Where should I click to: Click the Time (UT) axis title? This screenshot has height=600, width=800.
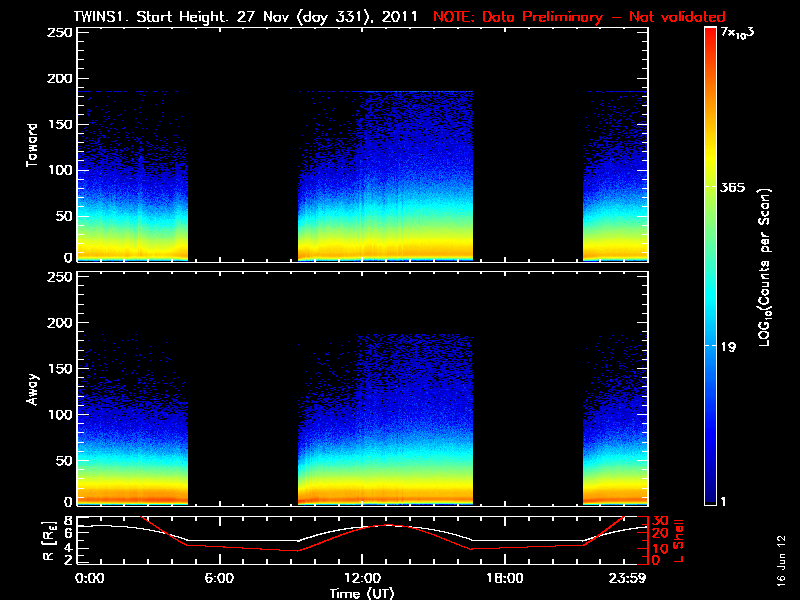pos(363,593)
